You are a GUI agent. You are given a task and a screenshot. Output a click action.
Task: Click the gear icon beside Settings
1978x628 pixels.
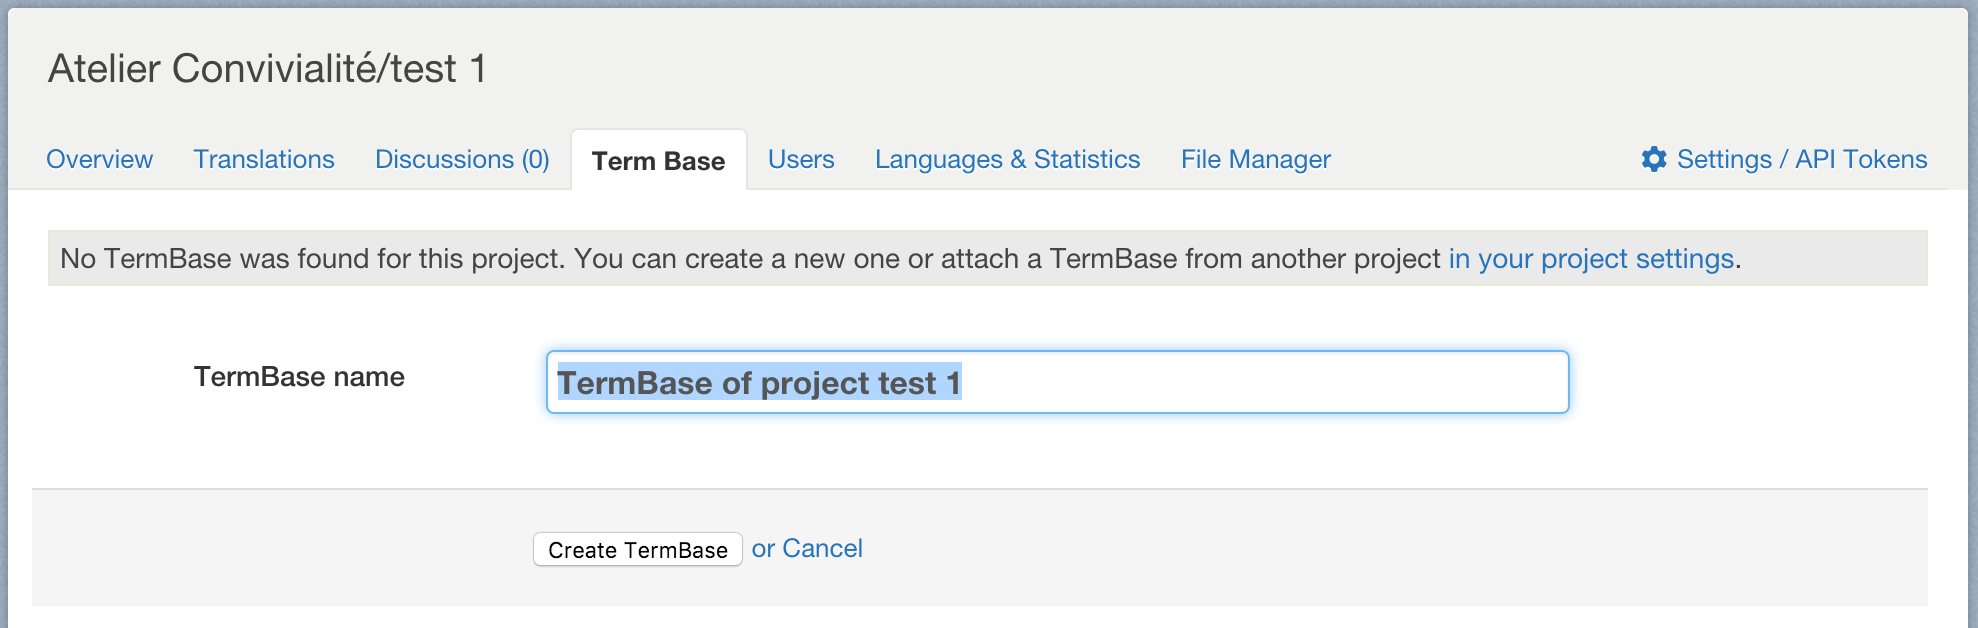(x=1654, y=159)
